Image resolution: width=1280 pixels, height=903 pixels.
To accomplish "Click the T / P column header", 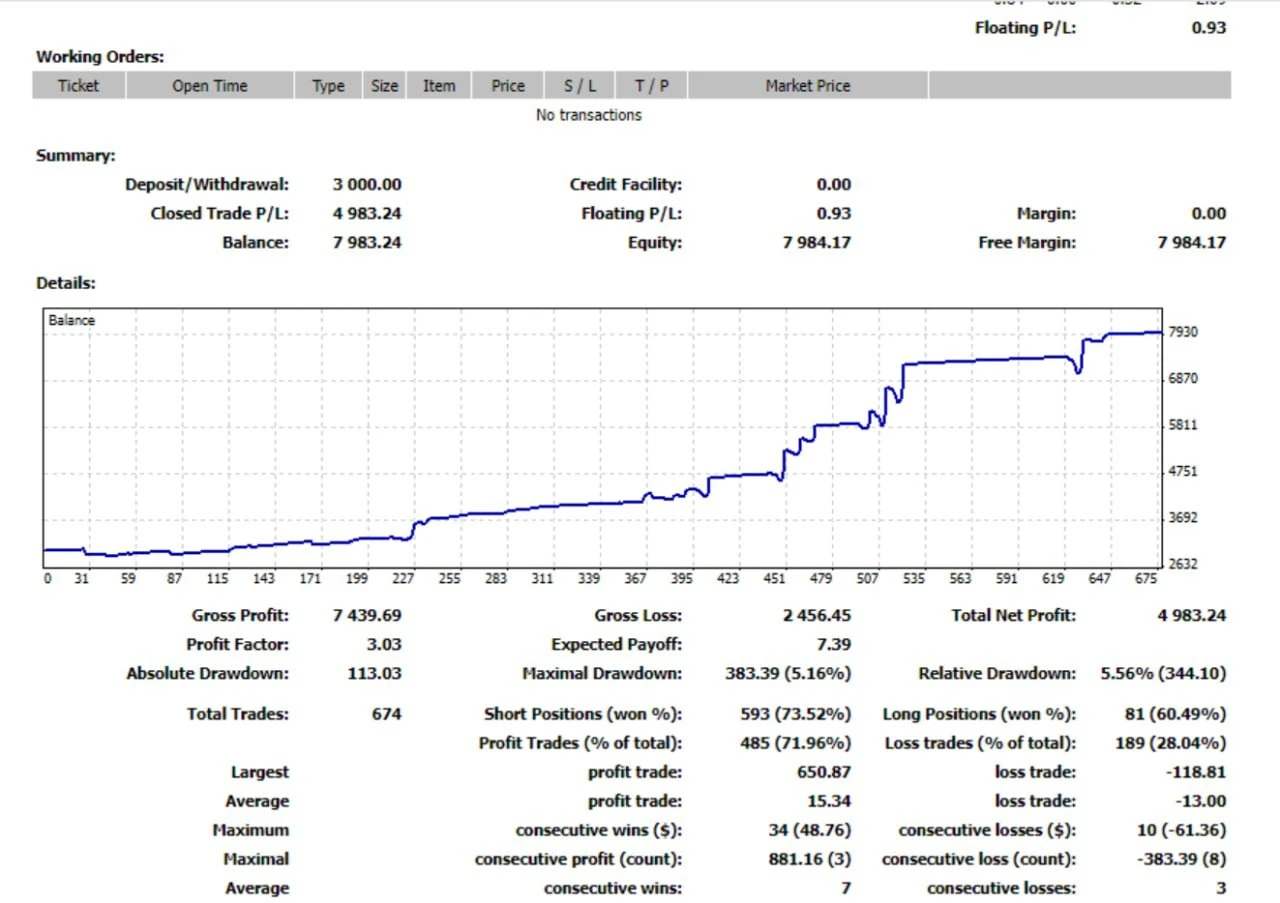I will (651, 86).
